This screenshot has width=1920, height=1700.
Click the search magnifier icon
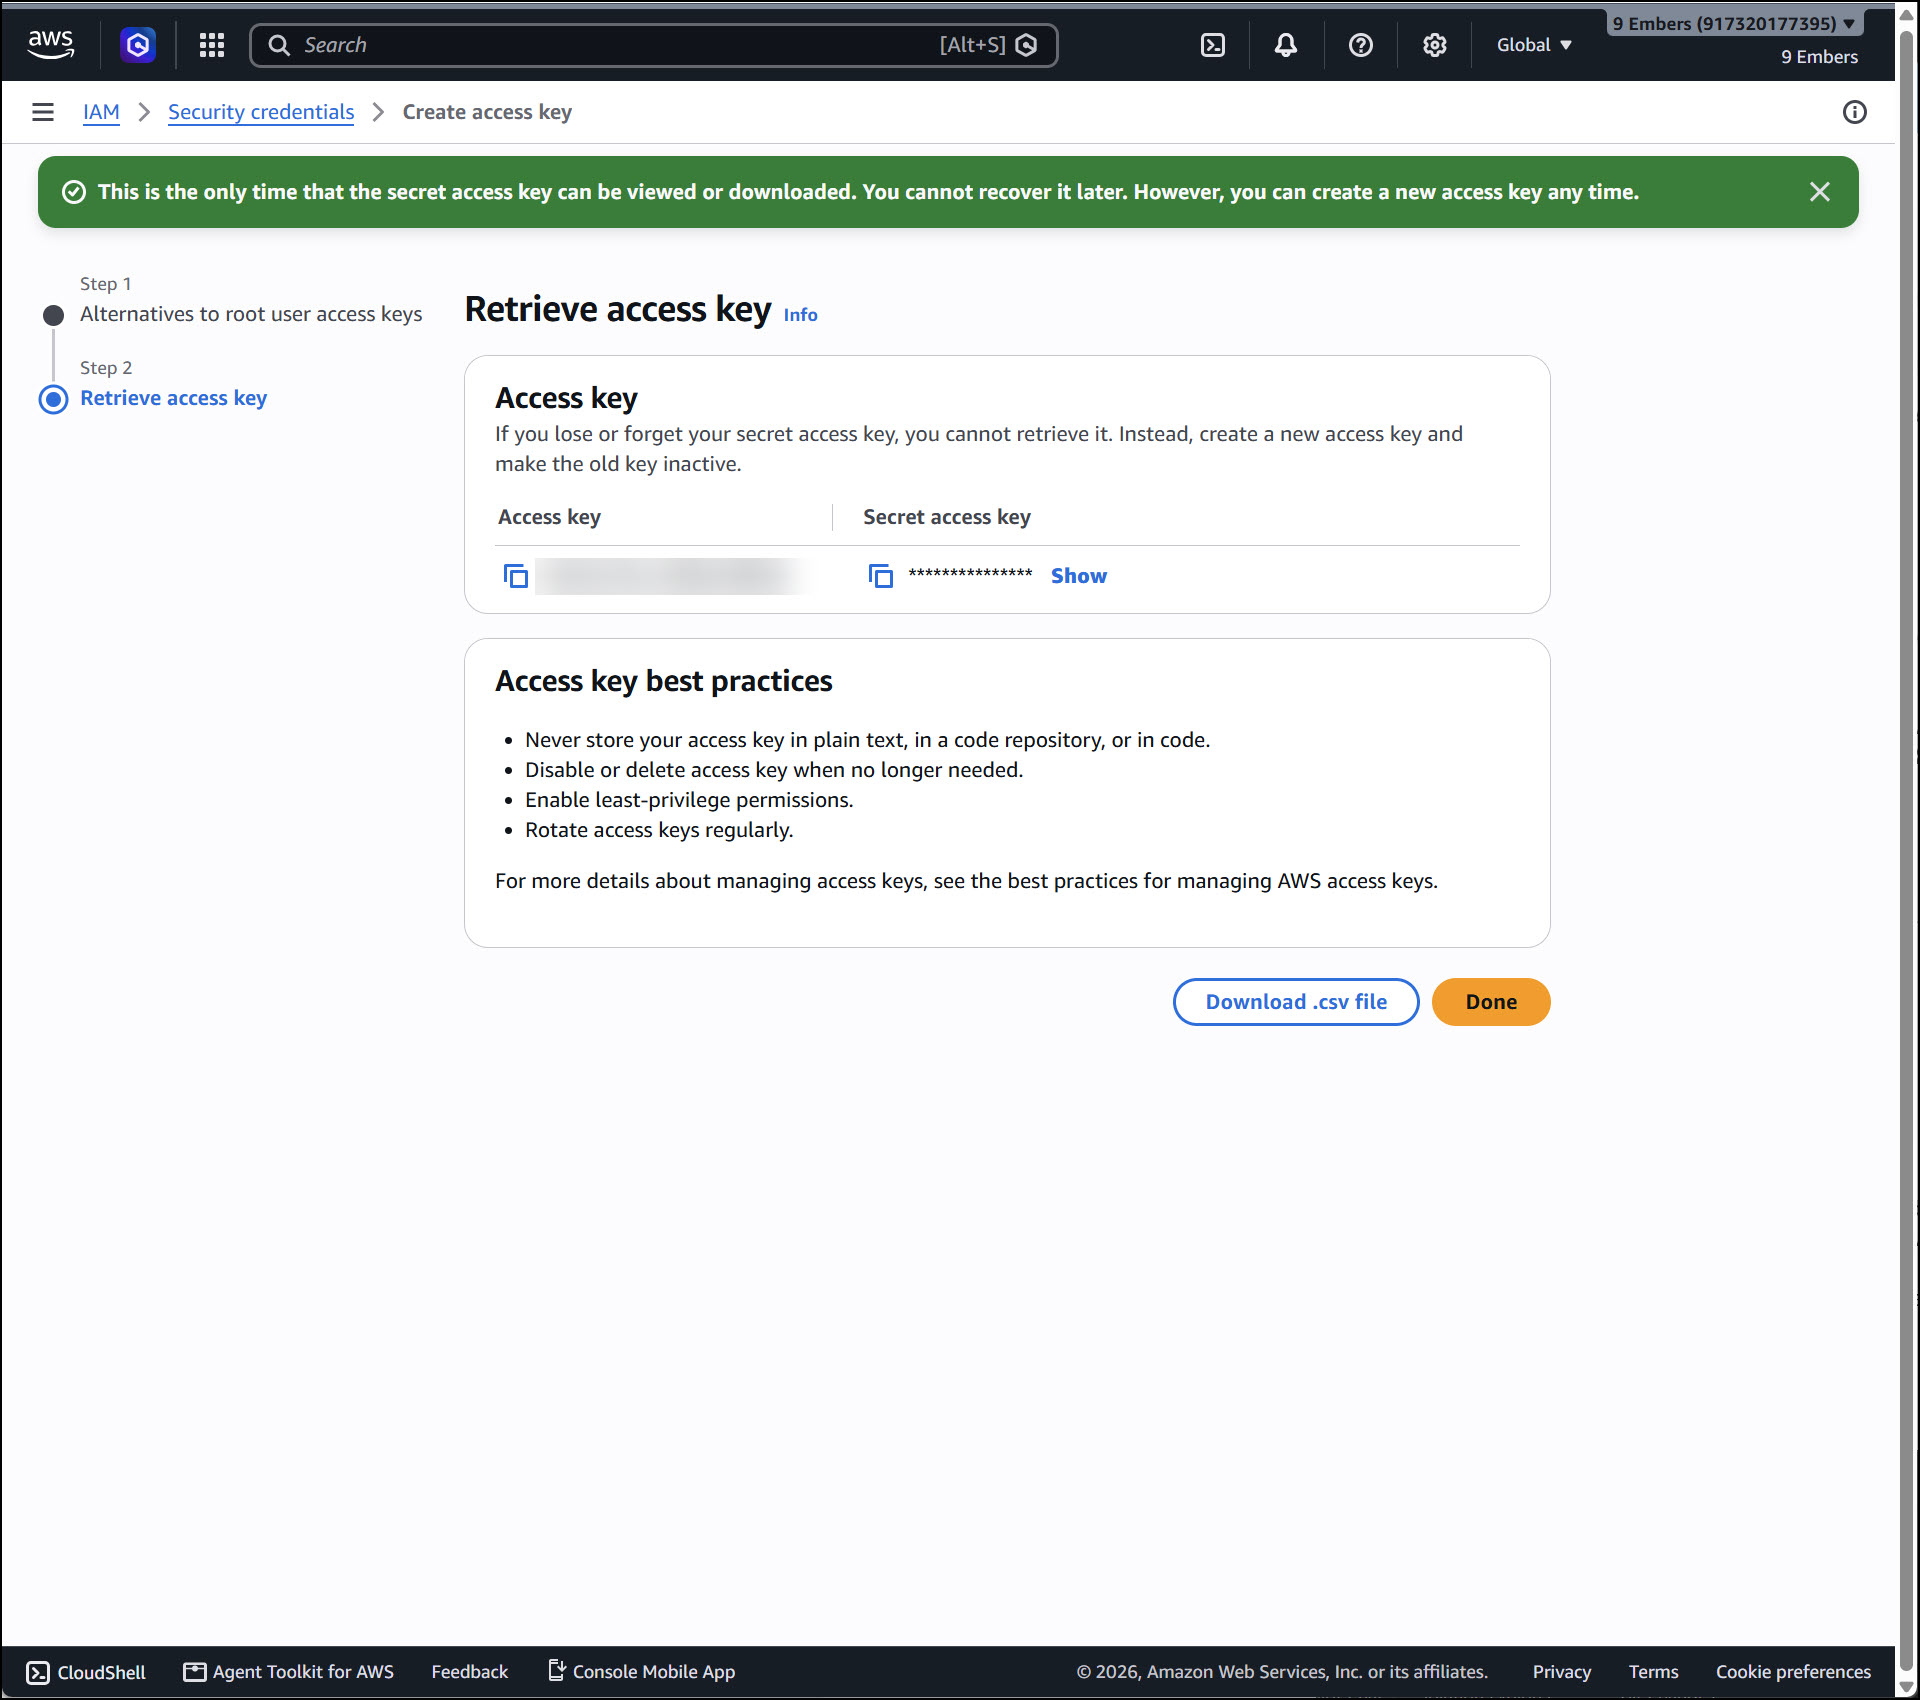tap(280, 45)
